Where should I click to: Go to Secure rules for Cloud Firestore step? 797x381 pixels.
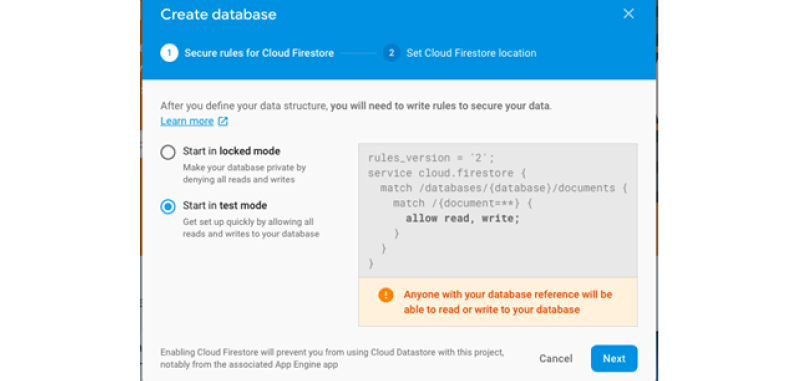point(259,53)
